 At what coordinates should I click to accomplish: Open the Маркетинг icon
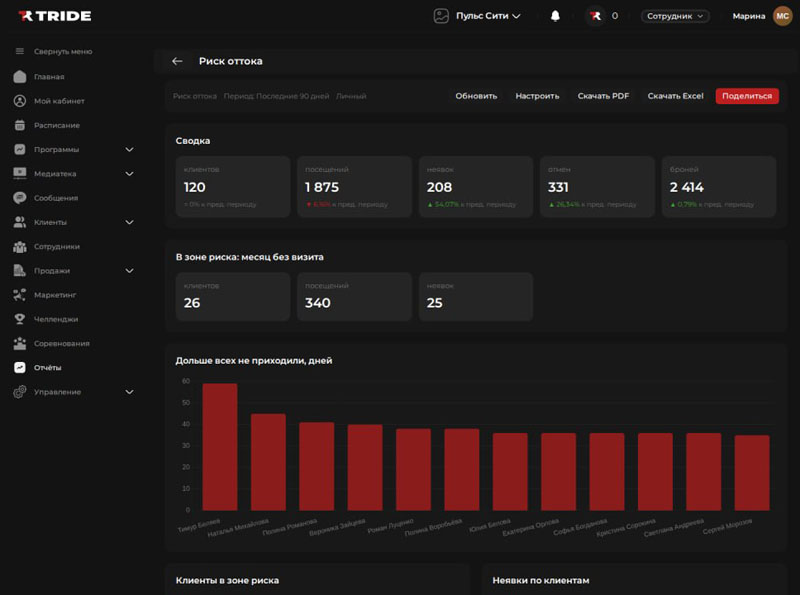pos(20,295)
